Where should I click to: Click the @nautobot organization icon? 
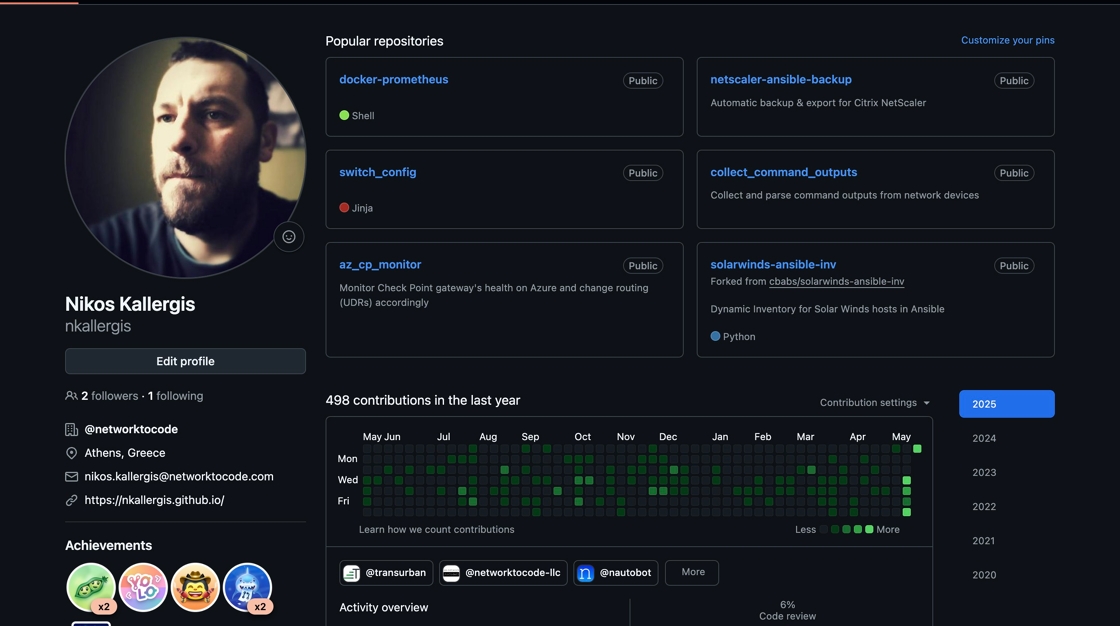(585, 573)
